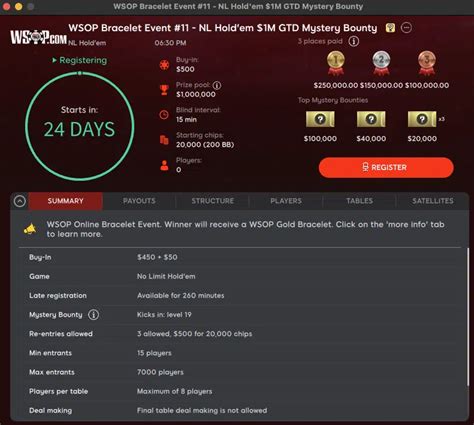This screenshot has height=425, width=474.
Task: Open the SATELLITES tab
Action: (433, 201)
